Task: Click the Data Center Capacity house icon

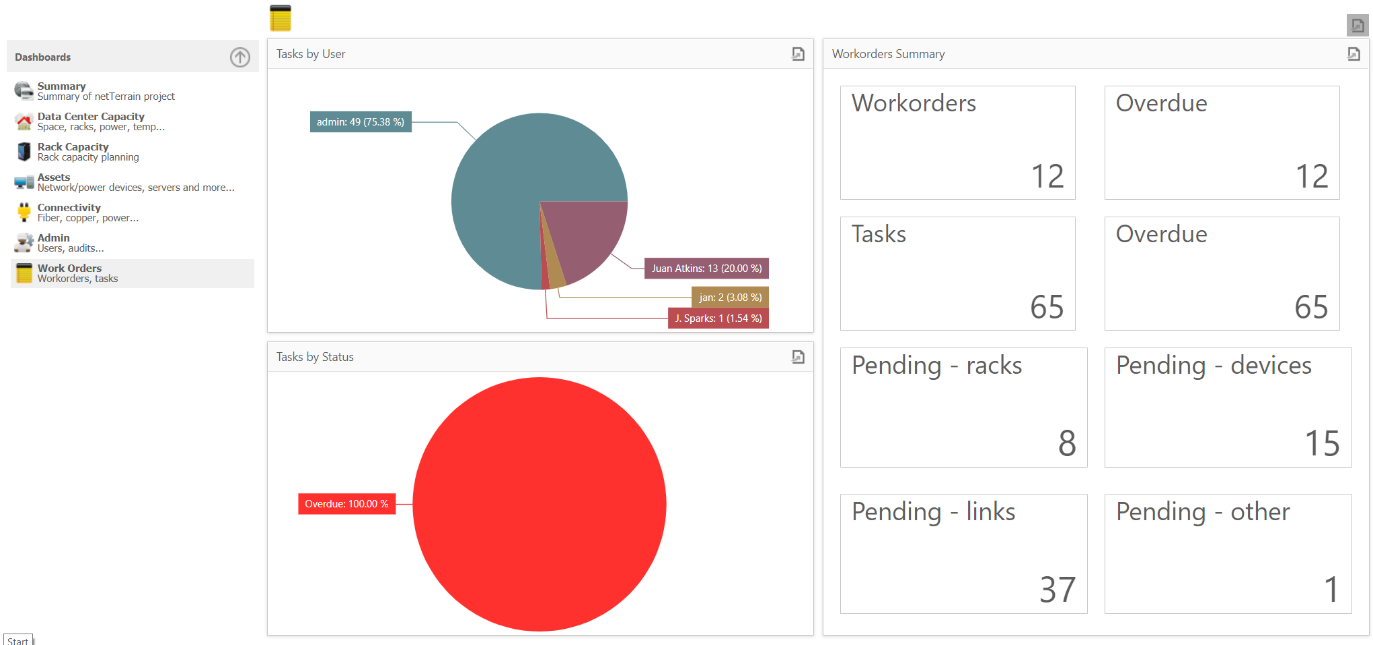Action: coord(24,122)
